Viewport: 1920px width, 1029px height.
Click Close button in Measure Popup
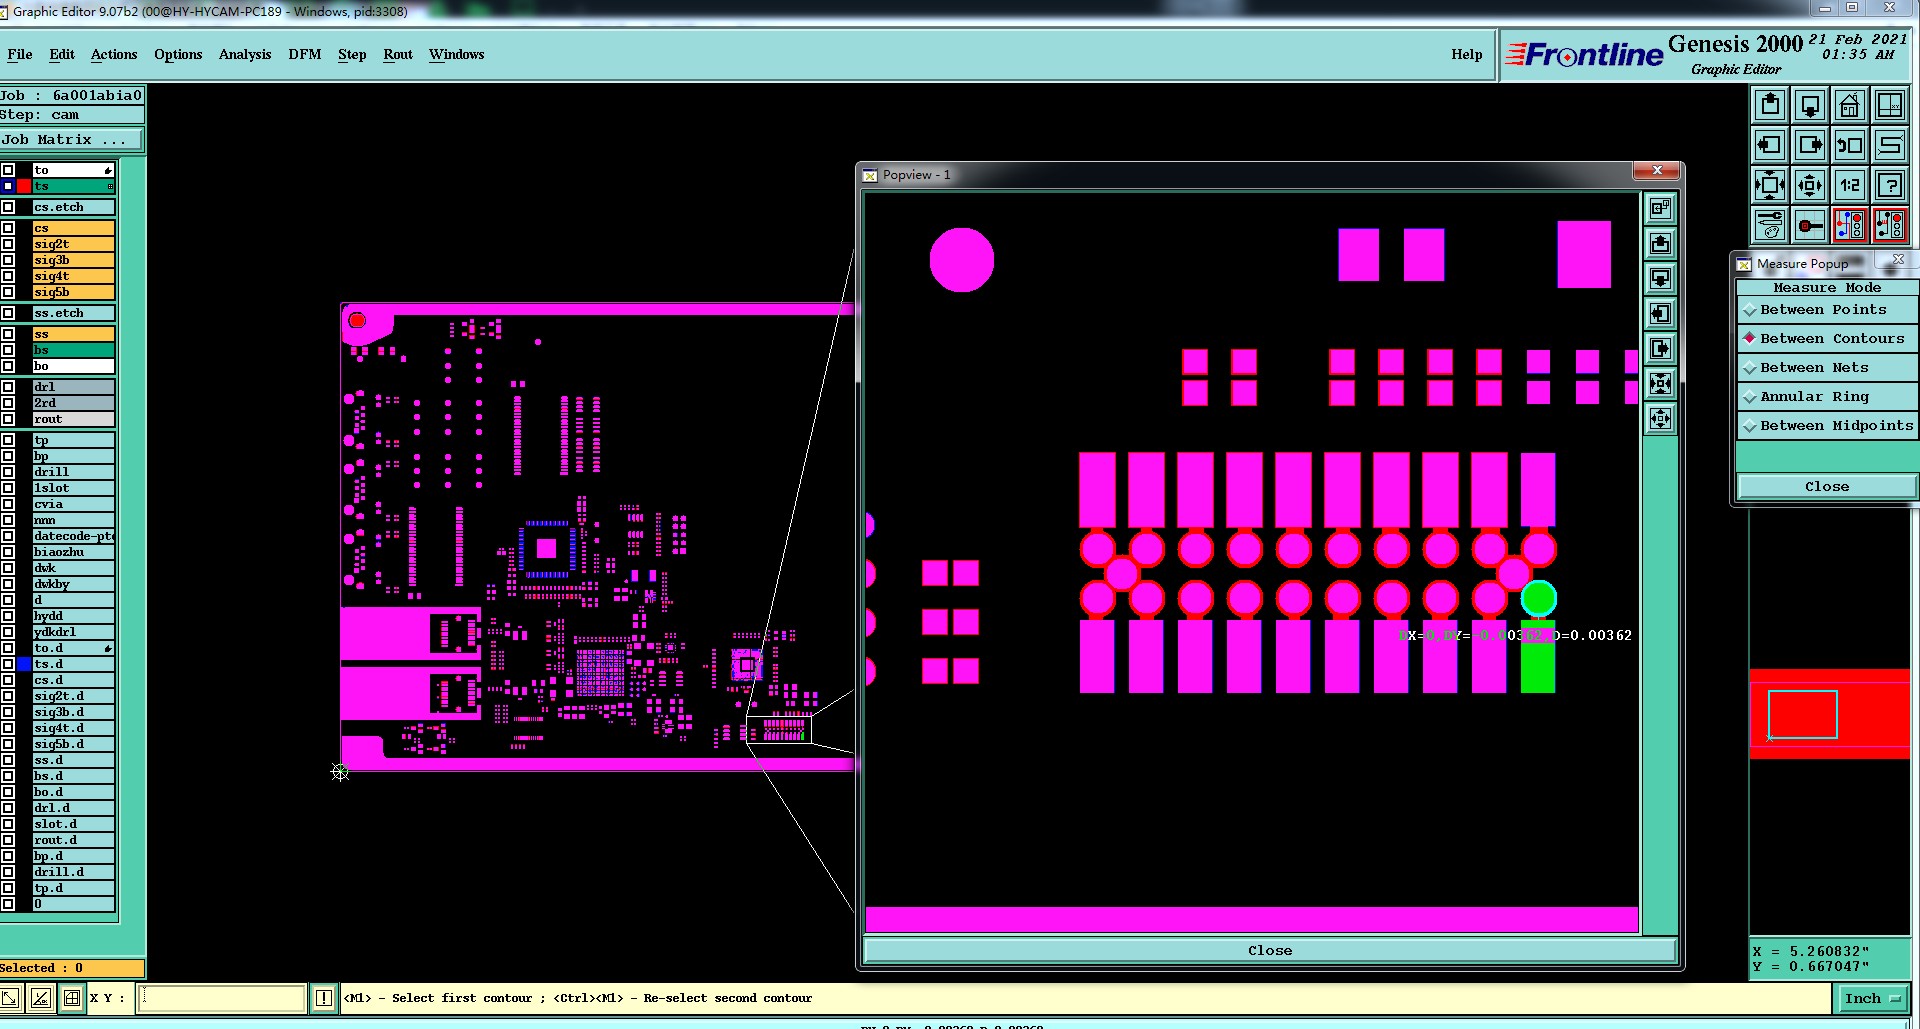coord(1827,487)
